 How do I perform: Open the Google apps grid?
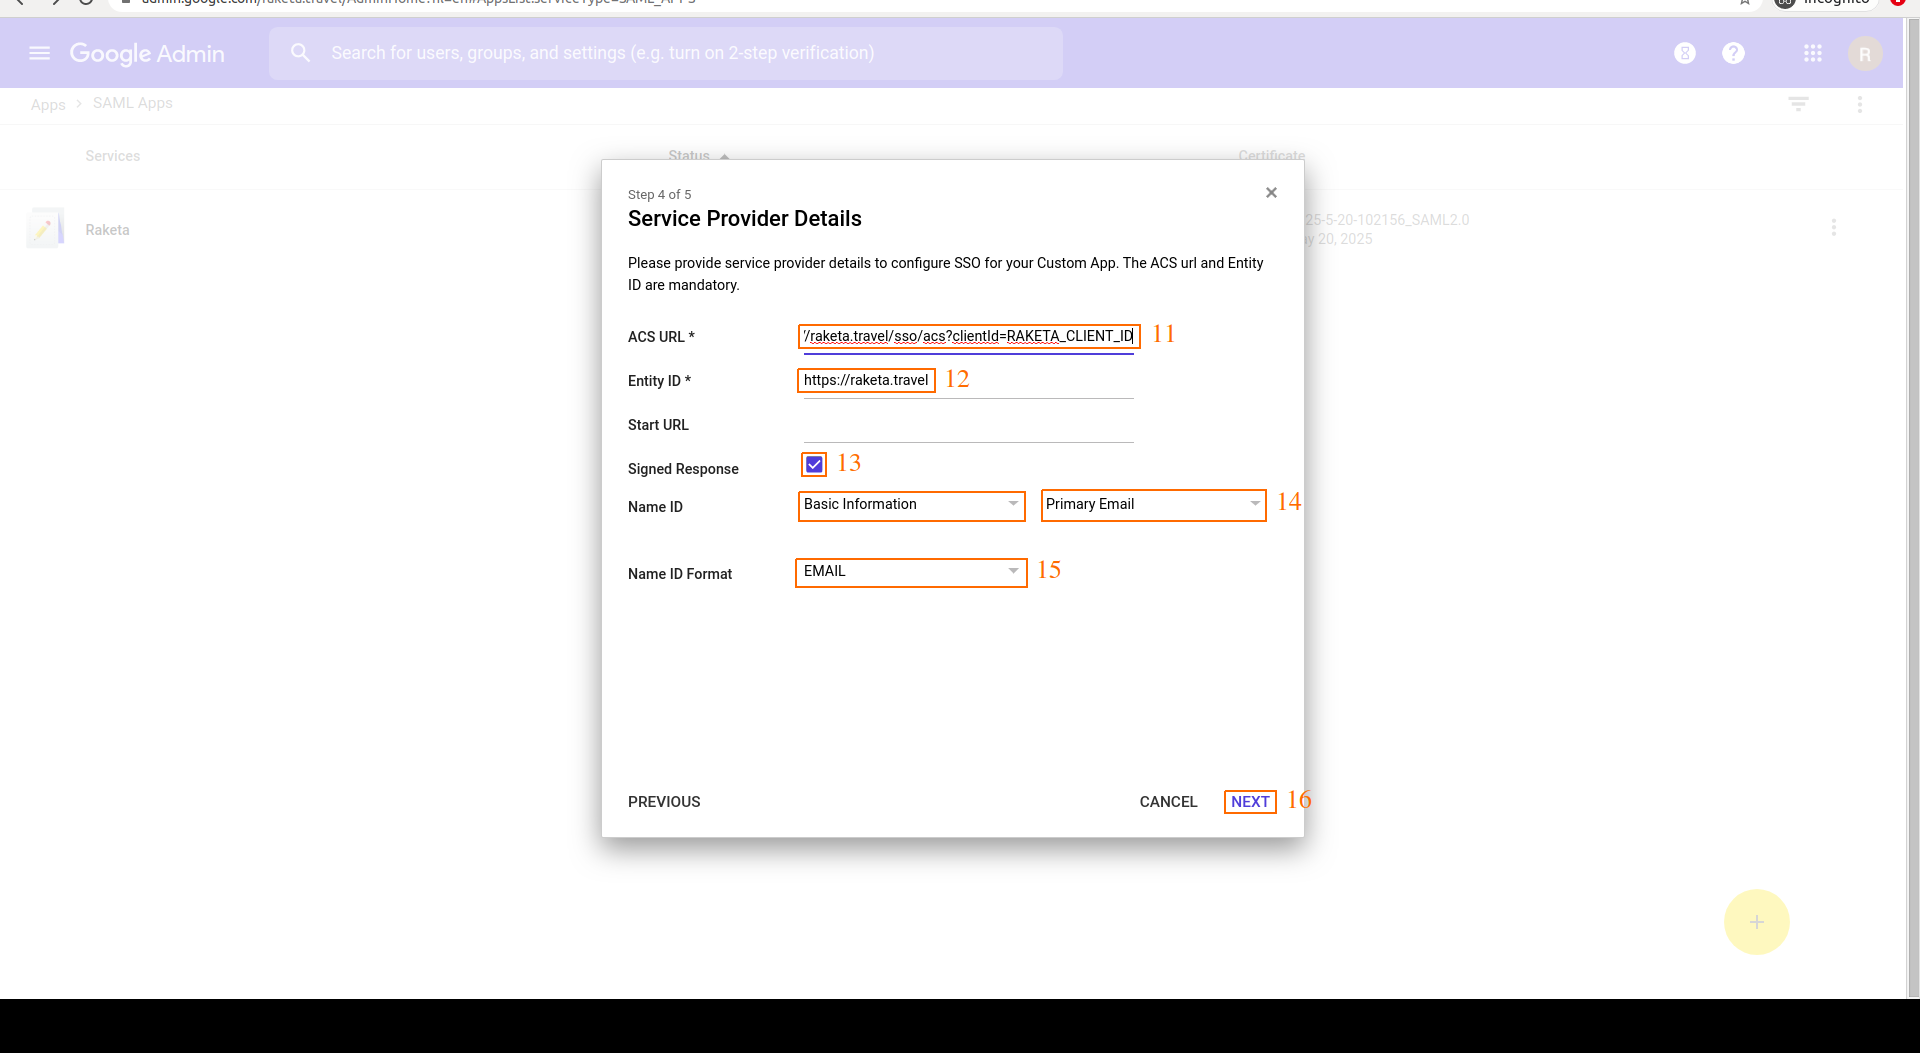coord(1813,53)
